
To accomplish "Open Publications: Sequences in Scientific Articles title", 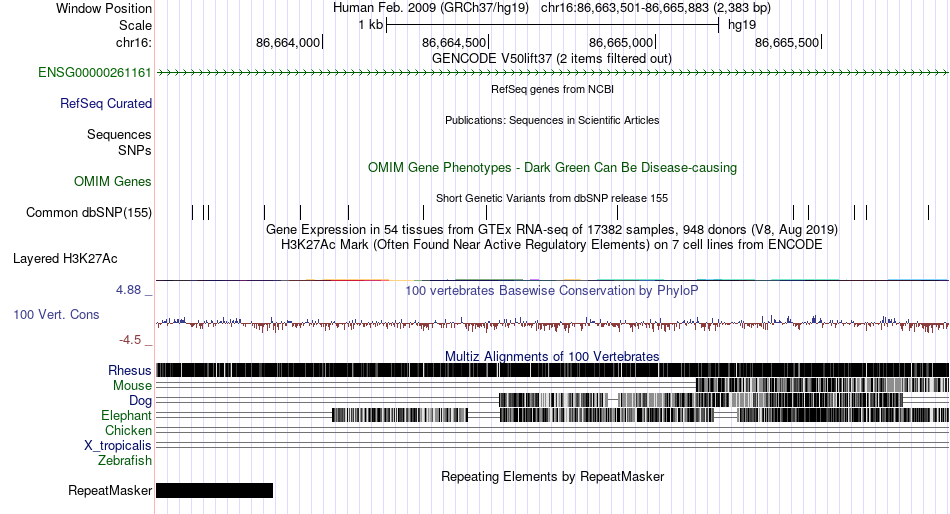I will point(552,120).
